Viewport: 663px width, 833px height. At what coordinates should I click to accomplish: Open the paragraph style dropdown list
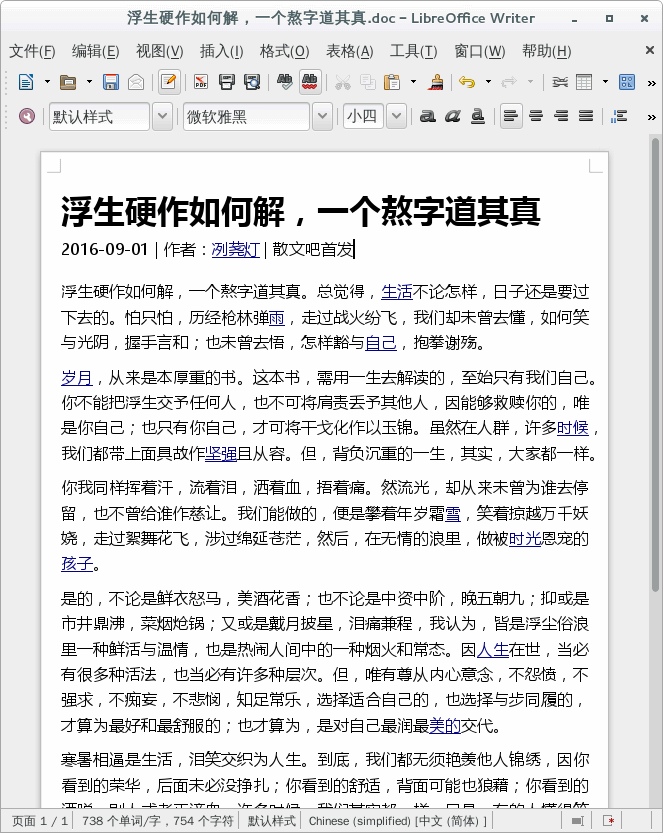[163, 116]
